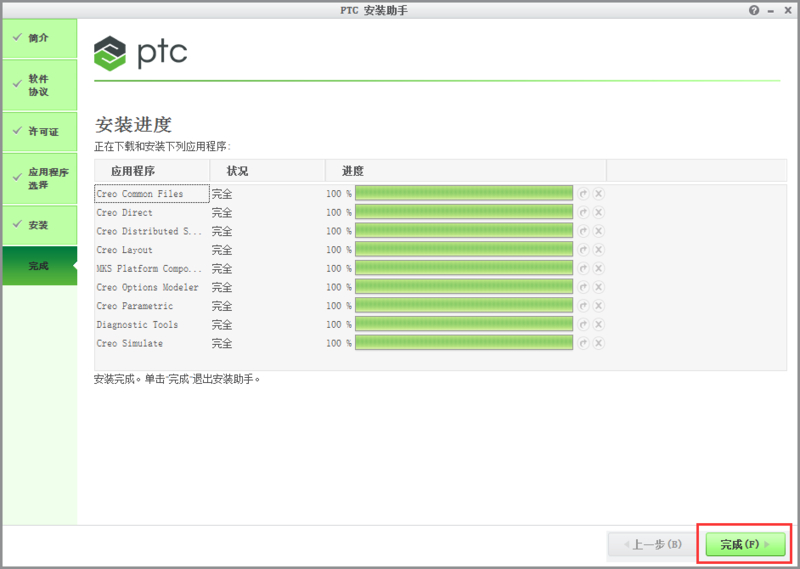This screenshot has width=800, height=569.
Task: Click the 安装完成 status message
Action: (177, 379)
